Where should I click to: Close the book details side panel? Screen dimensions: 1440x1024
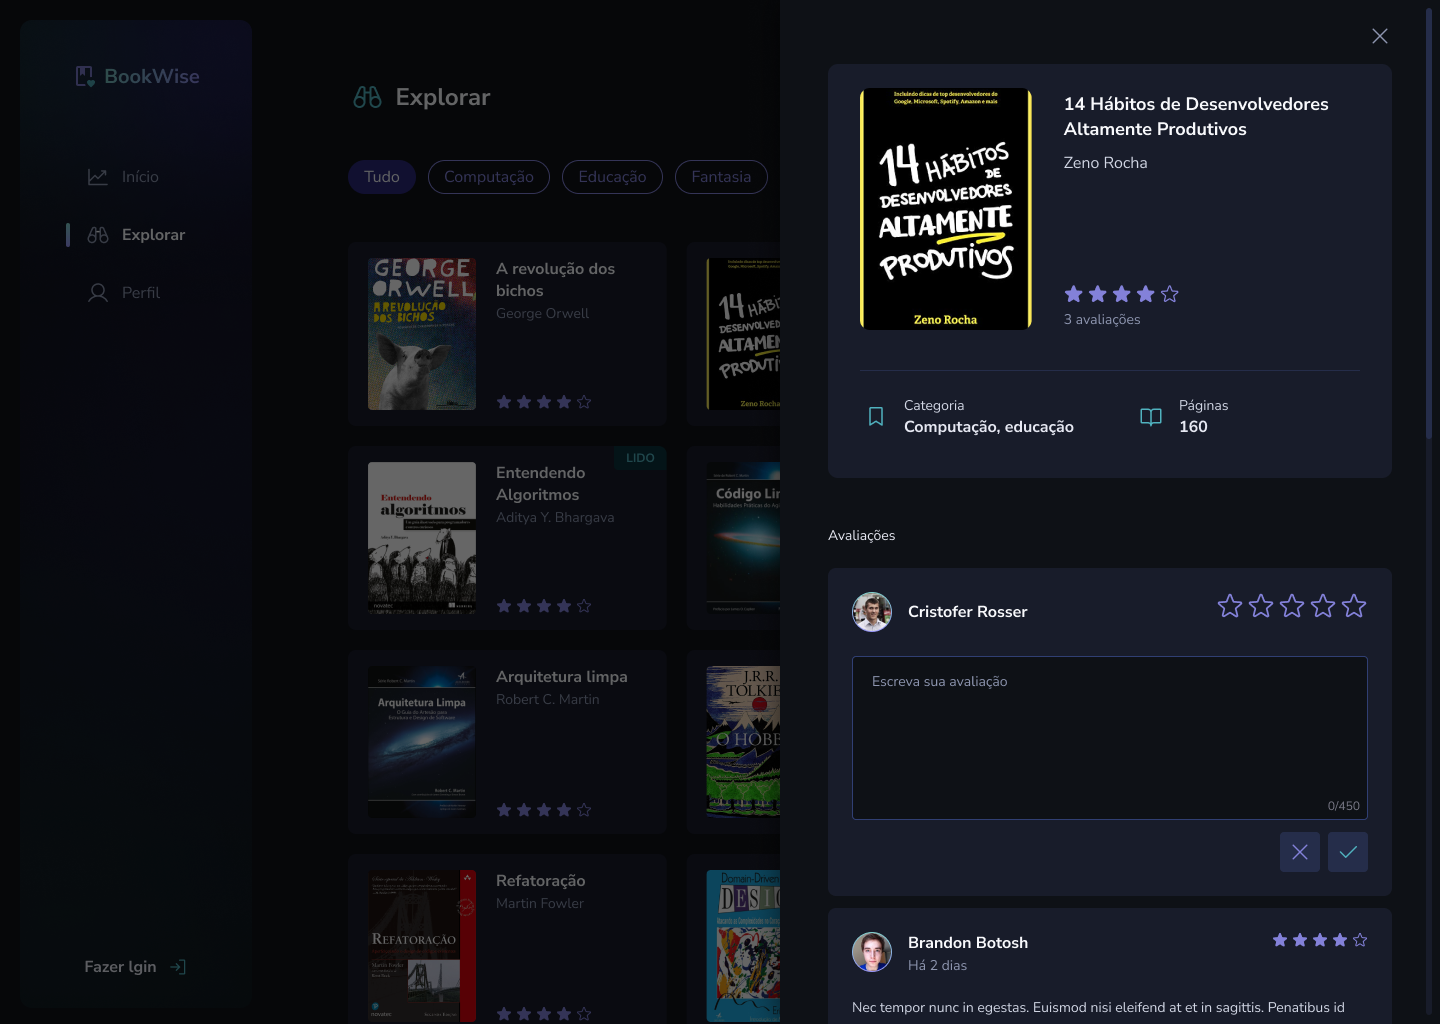(1380, 36)
